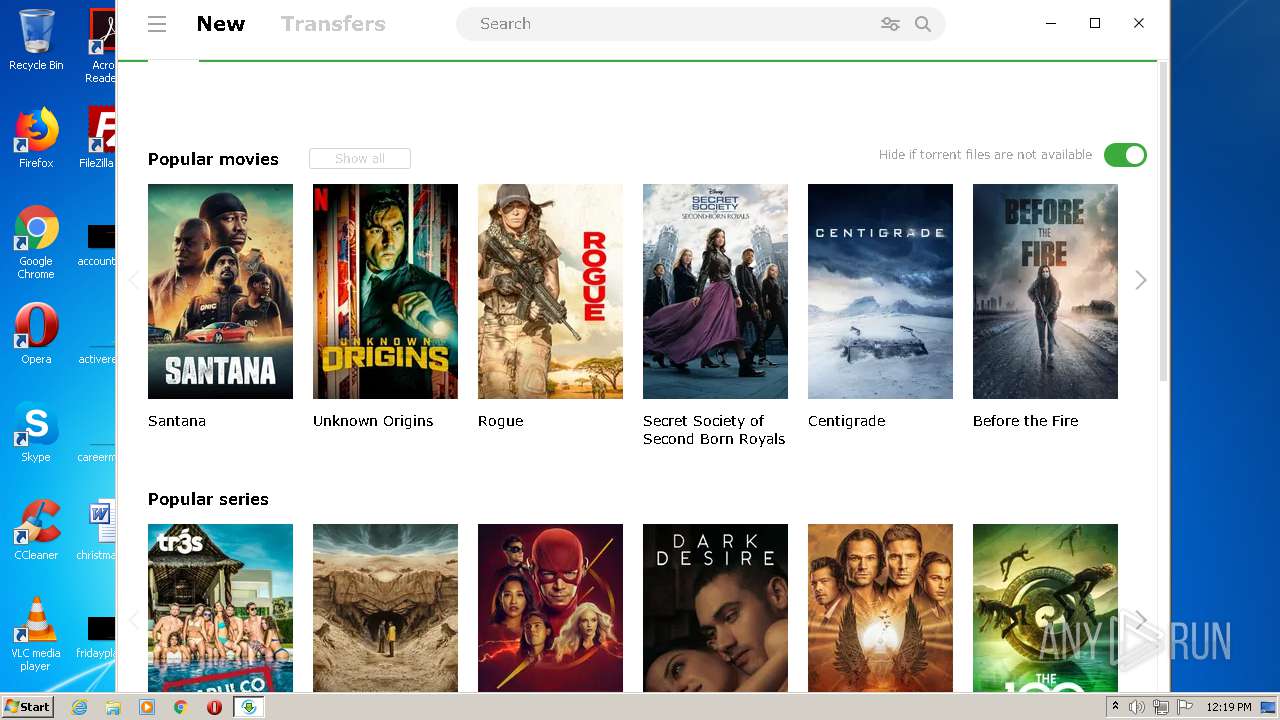
Task: Open The Flash series poster
Action: (x=550, y=608)
